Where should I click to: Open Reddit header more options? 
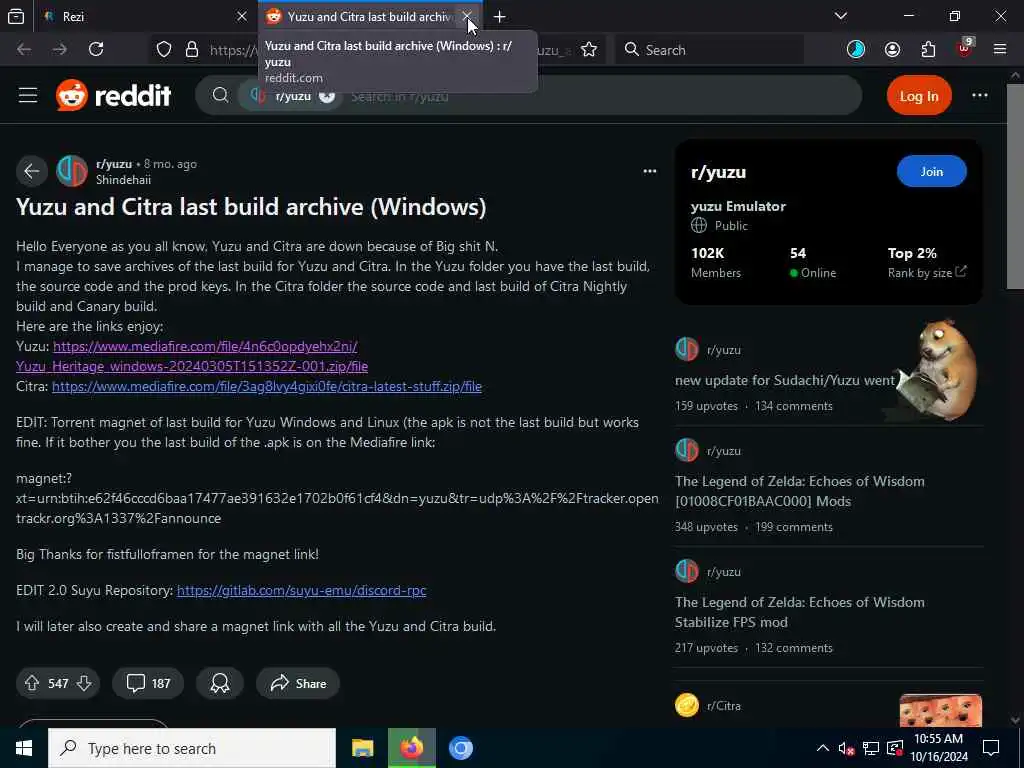click(x=980, y=95)
